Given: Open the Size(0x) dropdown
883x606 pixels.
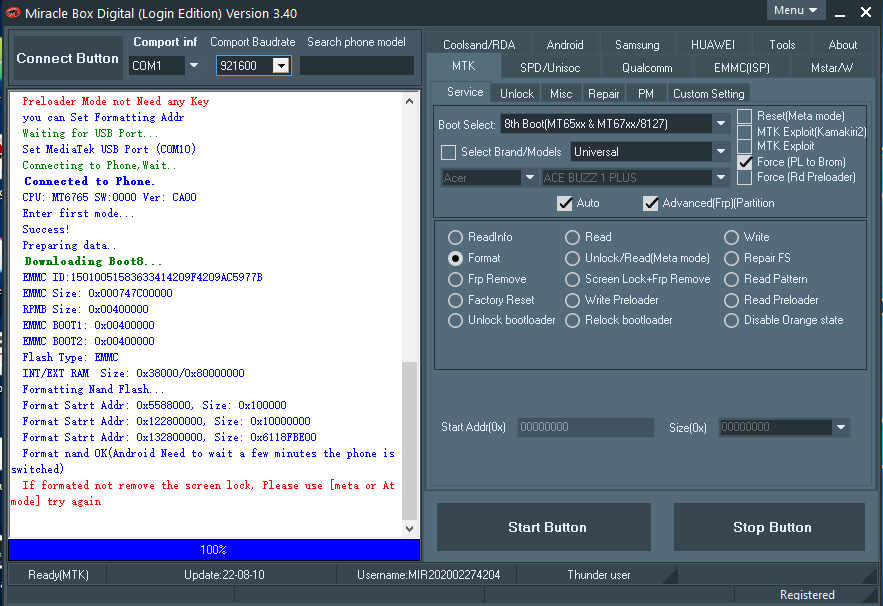Looking at the screenshot, I should [841, 427].
